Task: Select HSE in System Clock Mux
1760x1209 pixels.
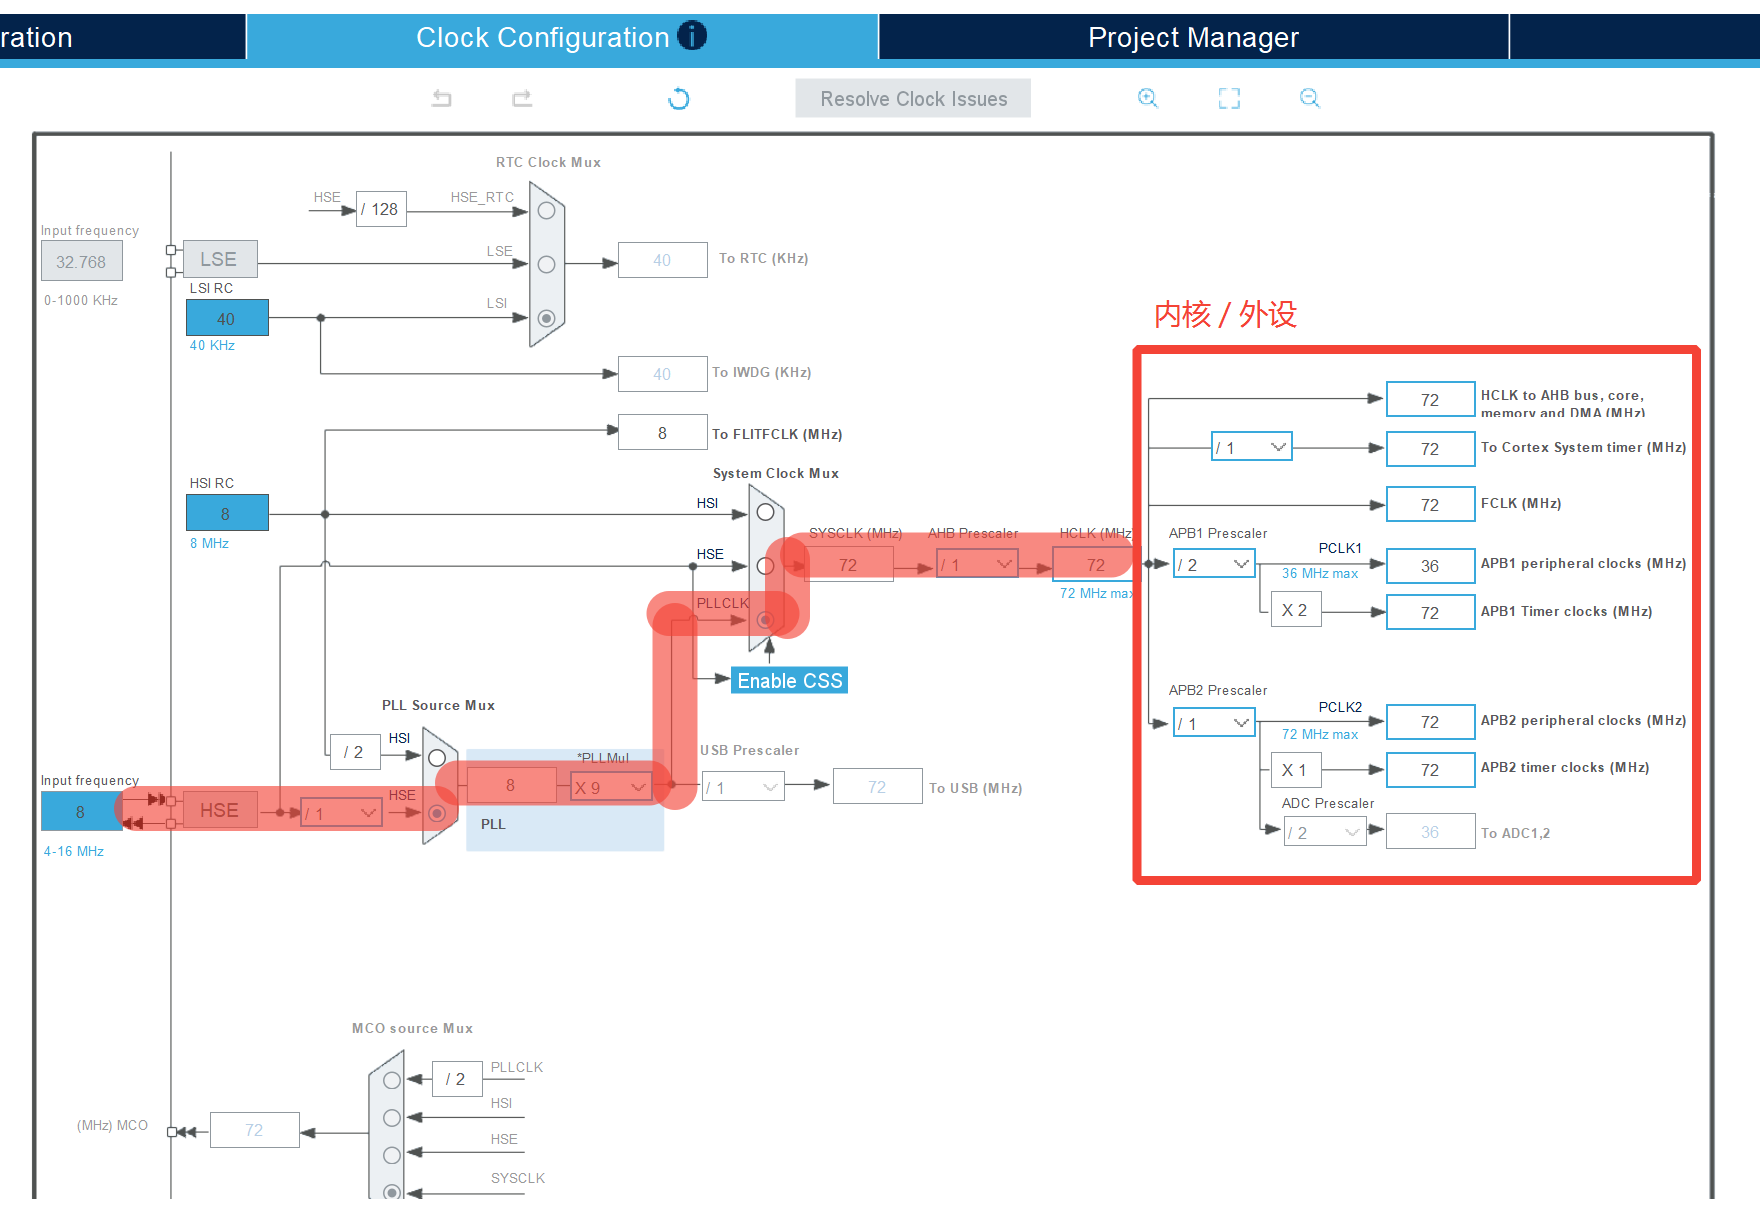Action: pyautogui.click(x=765, y=566)
